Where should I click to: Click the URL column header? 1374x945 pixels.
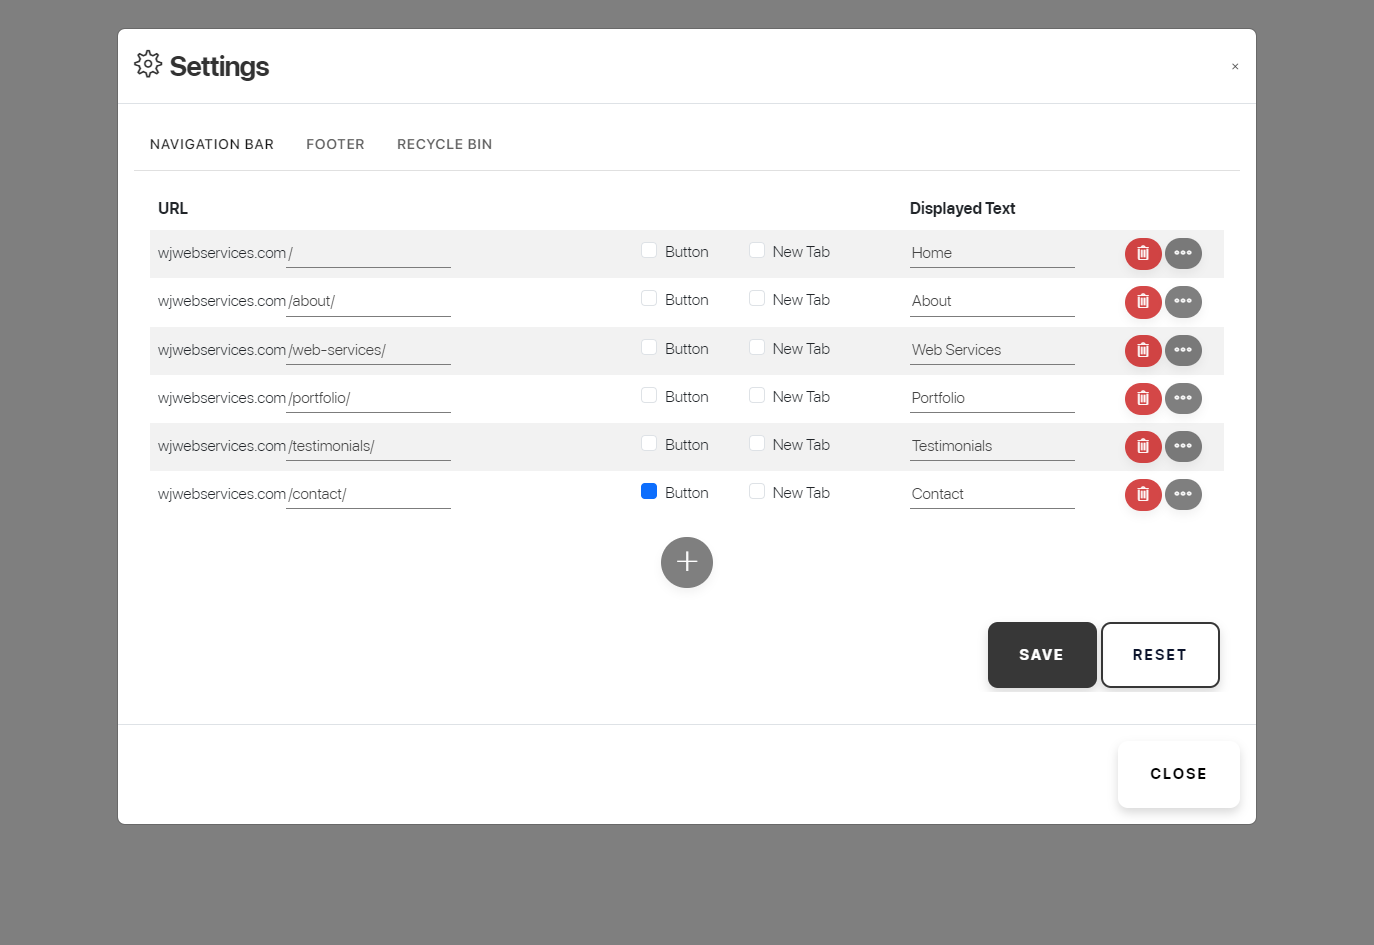[173, 208]
